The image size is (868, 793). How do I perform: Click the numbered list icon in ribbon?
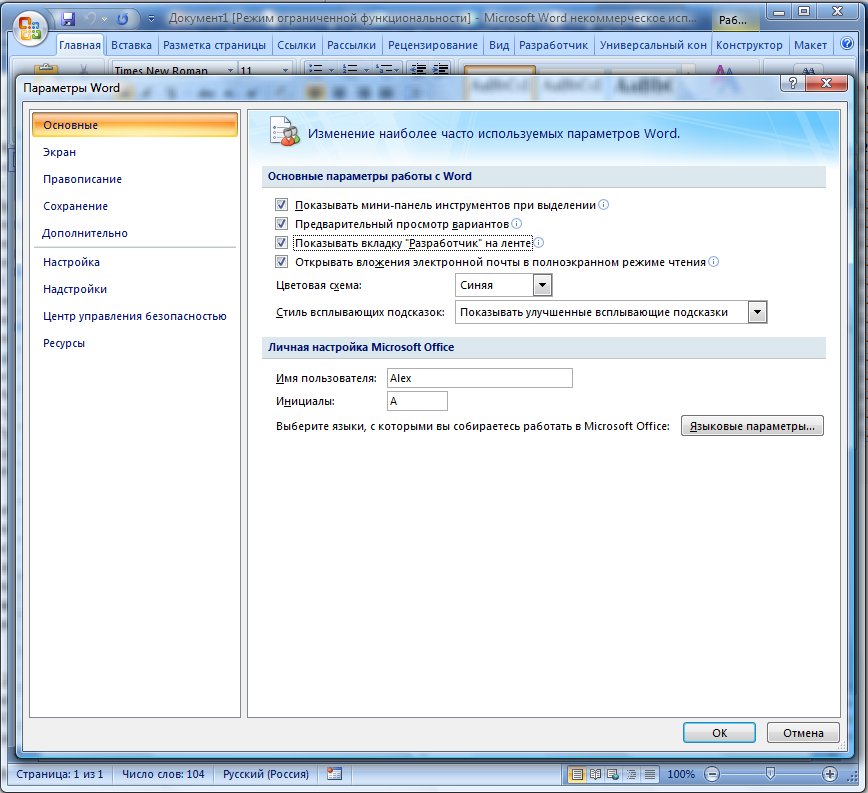pos(350,69)
